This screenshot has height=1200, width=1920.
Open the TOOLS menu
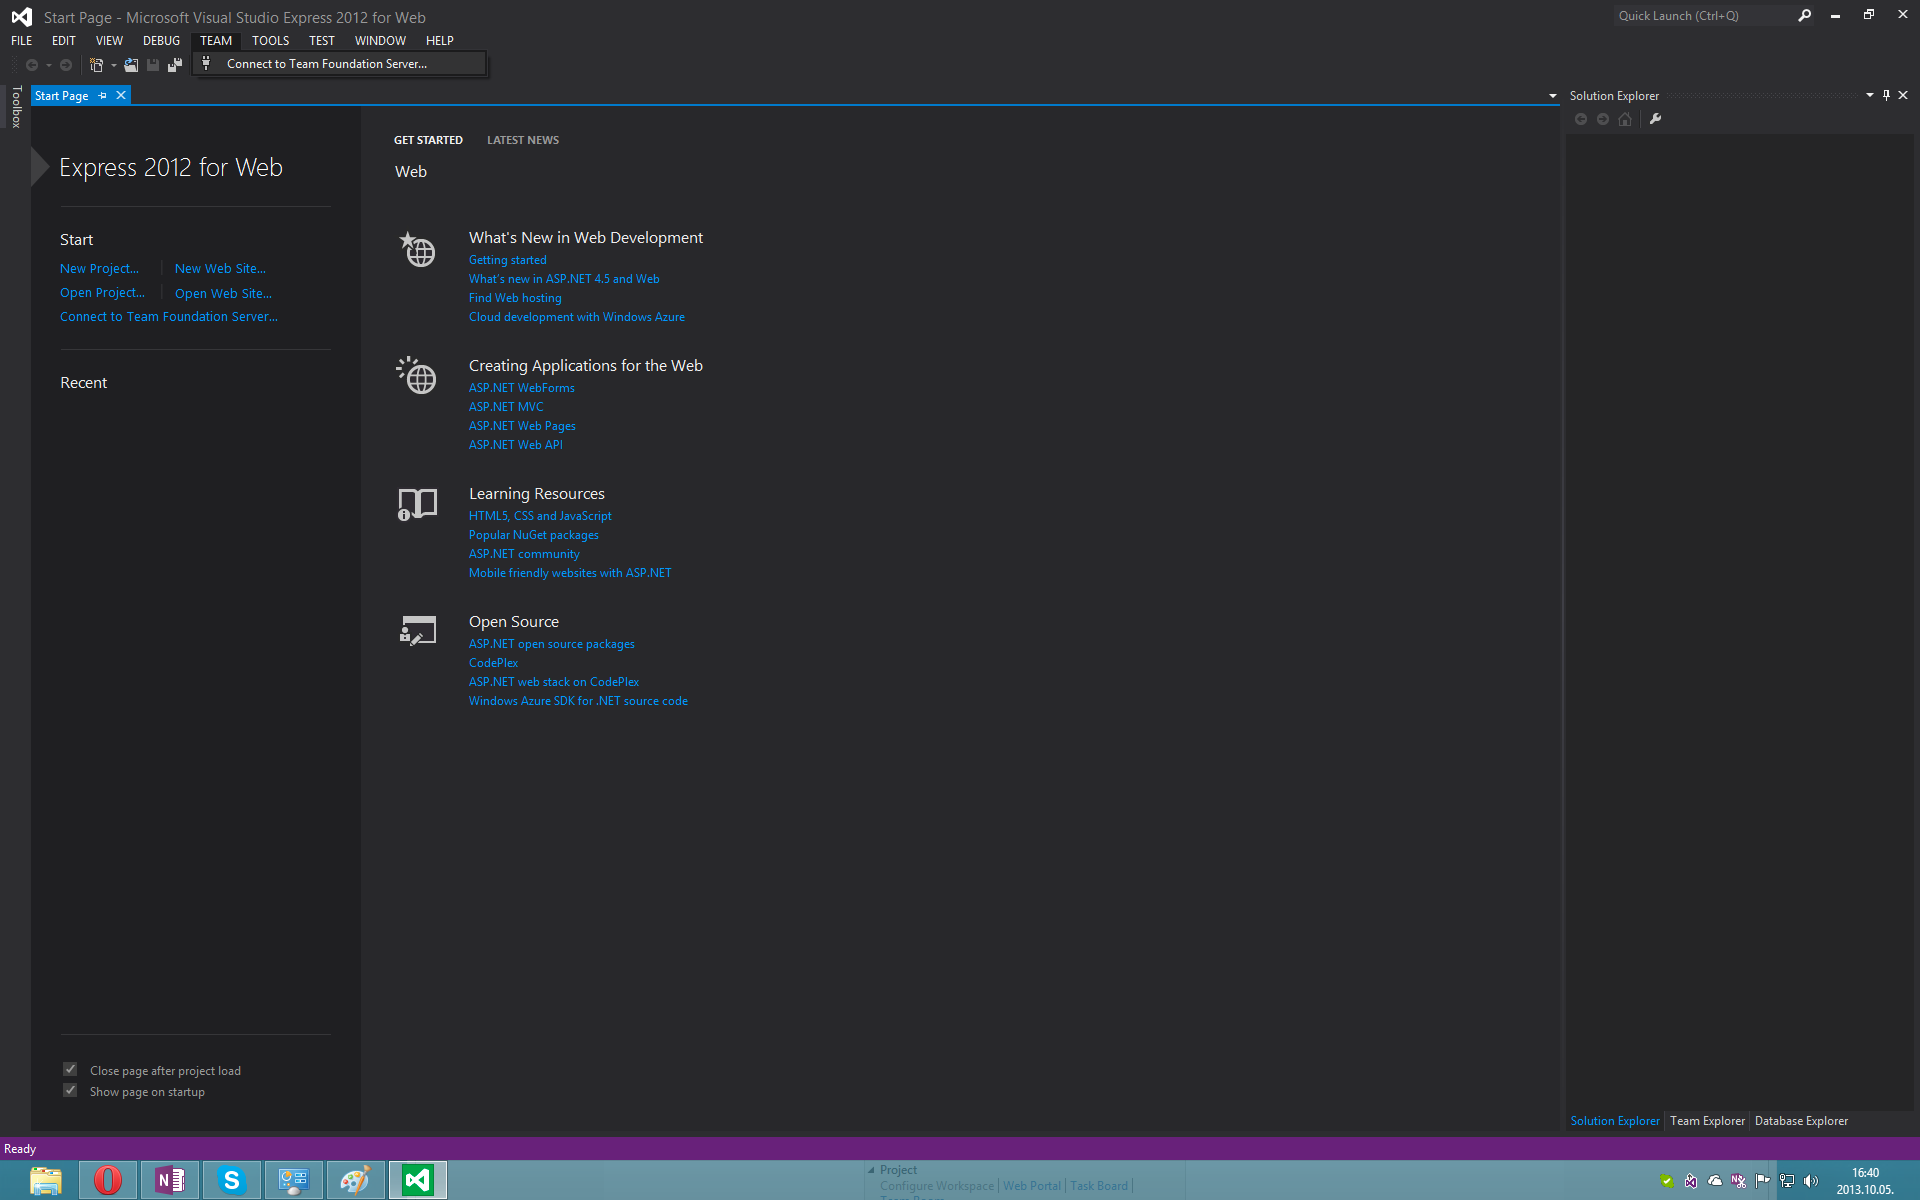coord(270,41)
